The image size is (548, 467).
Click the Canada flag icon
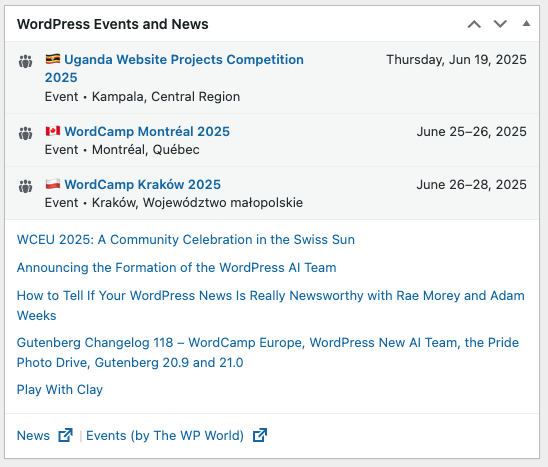point(53,131)
